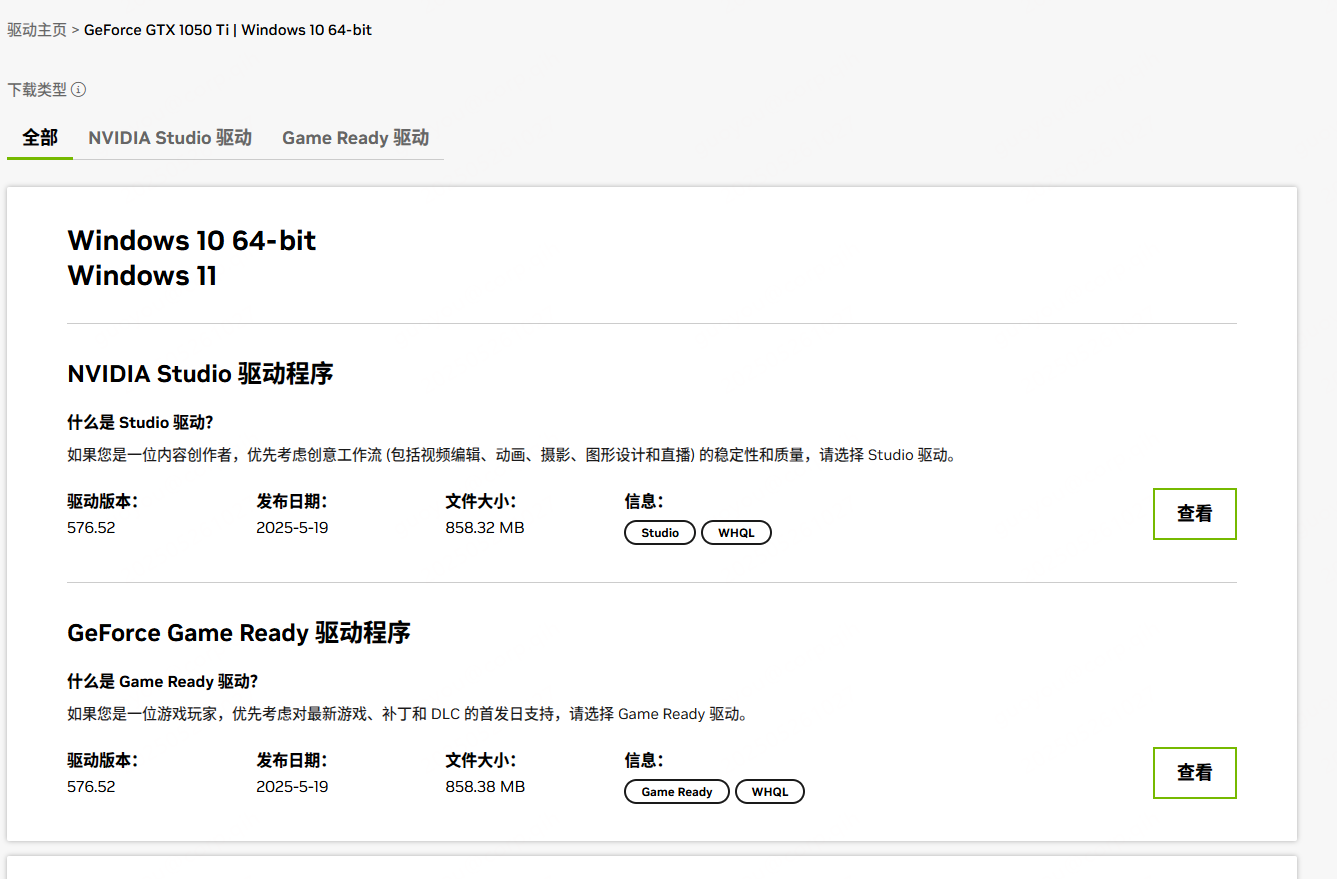The width and height of the screenshot is (1337, 879).
Task: Click the Studio info badge
Action: click(660, 533)
